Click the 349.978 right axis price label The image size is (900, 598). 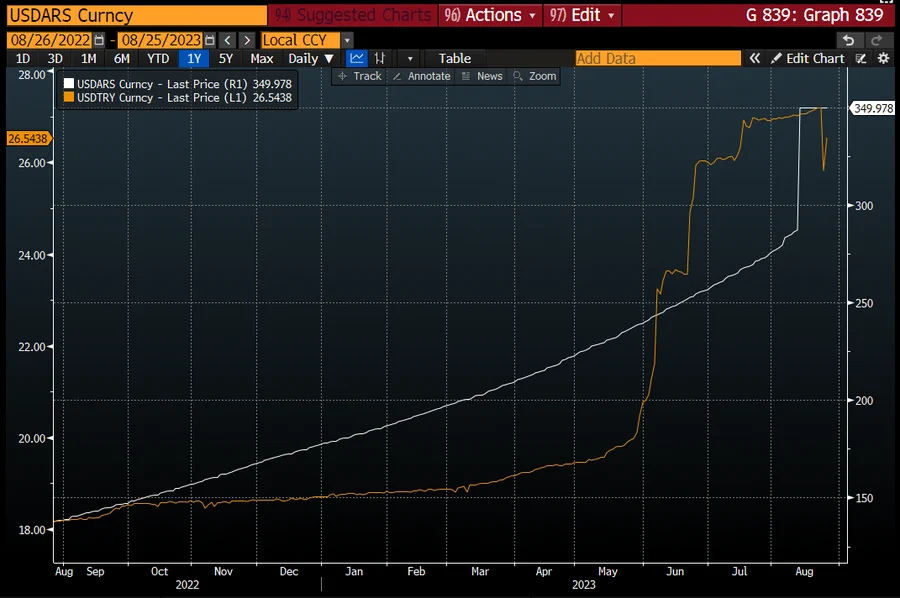(x=872, y=108)
